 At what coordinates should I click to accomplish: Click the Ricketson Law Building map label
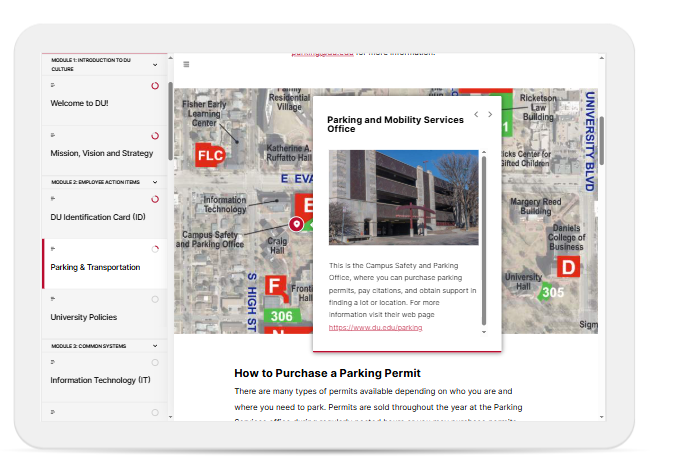[538, 107]
